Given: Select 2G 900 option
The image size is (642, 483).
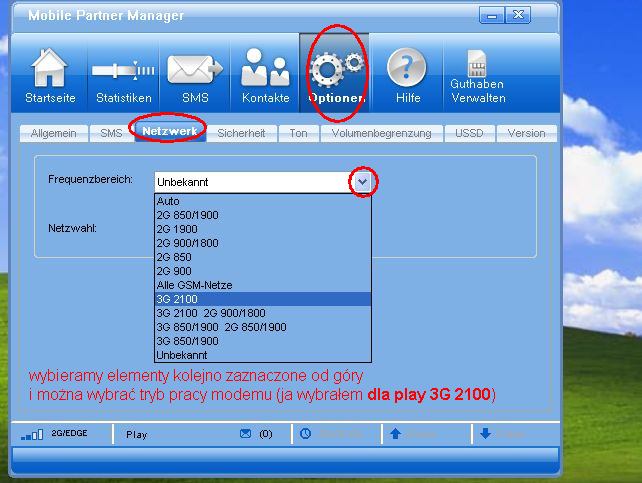Looking at the screenshot, I should 263,271.
